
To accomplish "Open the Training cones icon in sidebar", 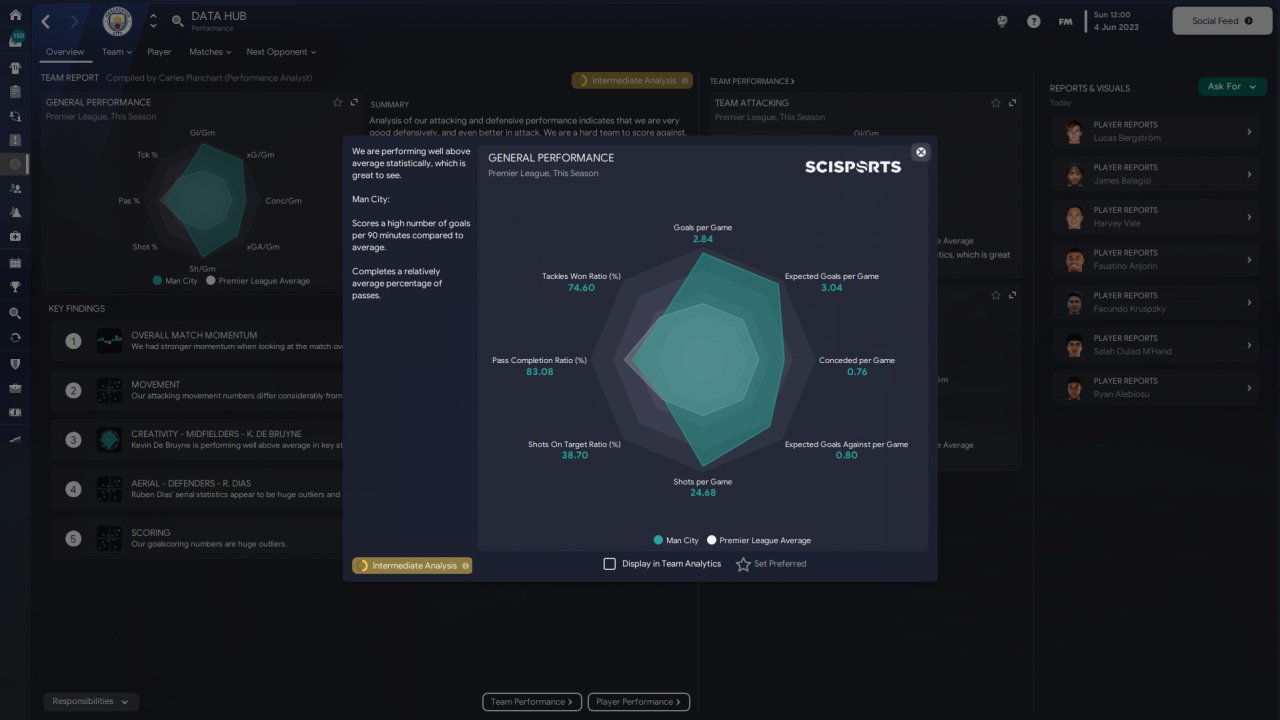I will tap(15, 213).
